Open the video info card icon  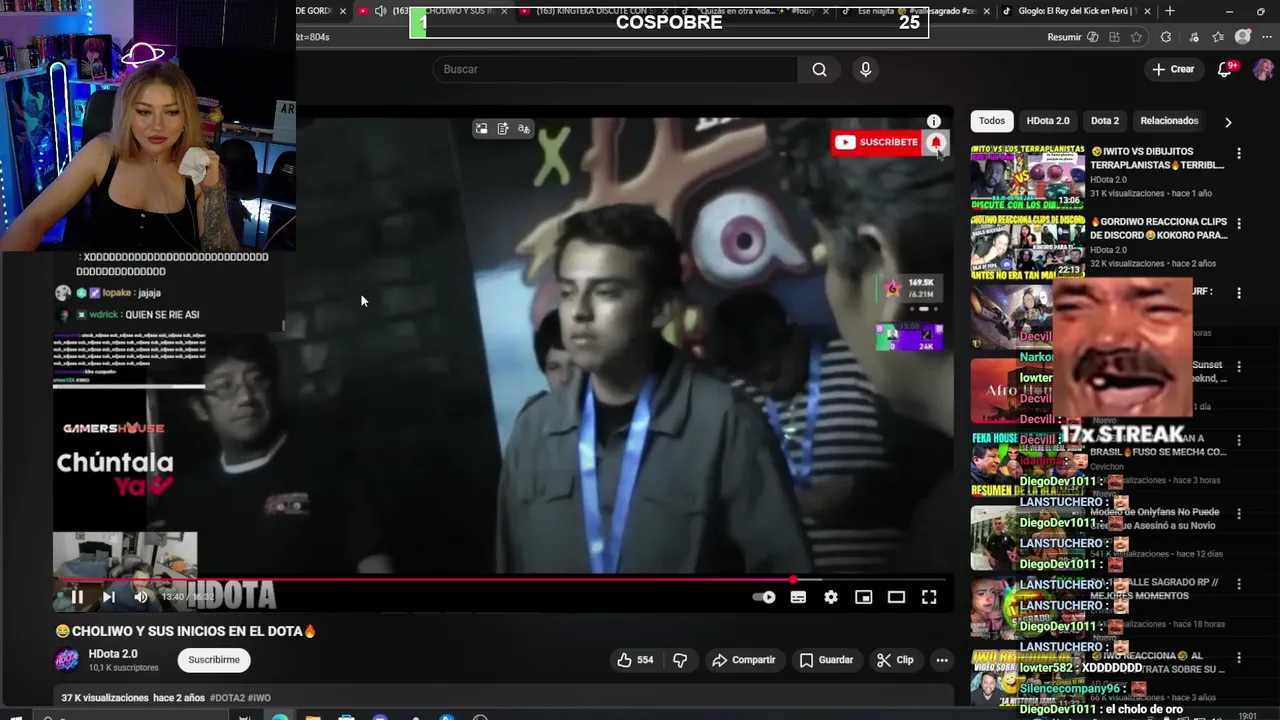coord(933,122)
